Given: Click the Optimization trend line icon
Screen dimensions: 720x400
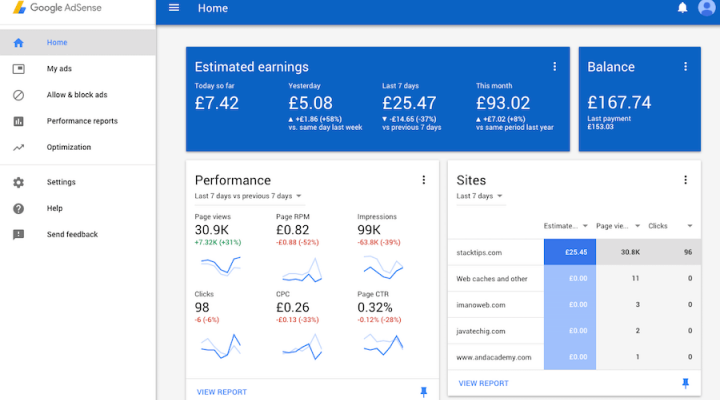Looking at the screenshot, I should 18,147.
